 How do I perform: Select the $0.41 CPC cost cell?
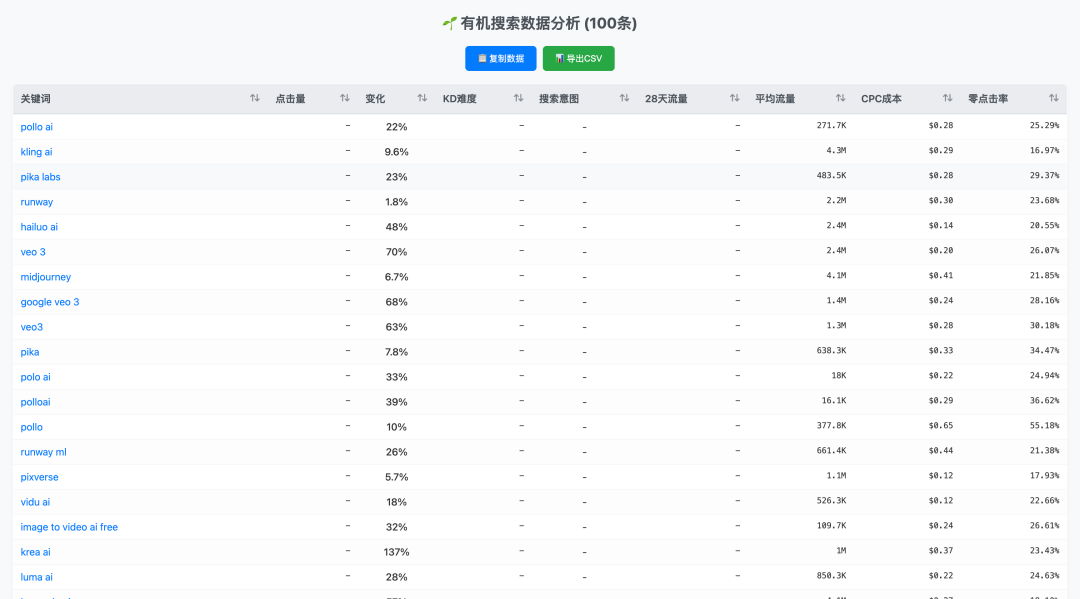click(x=941, y=275)
